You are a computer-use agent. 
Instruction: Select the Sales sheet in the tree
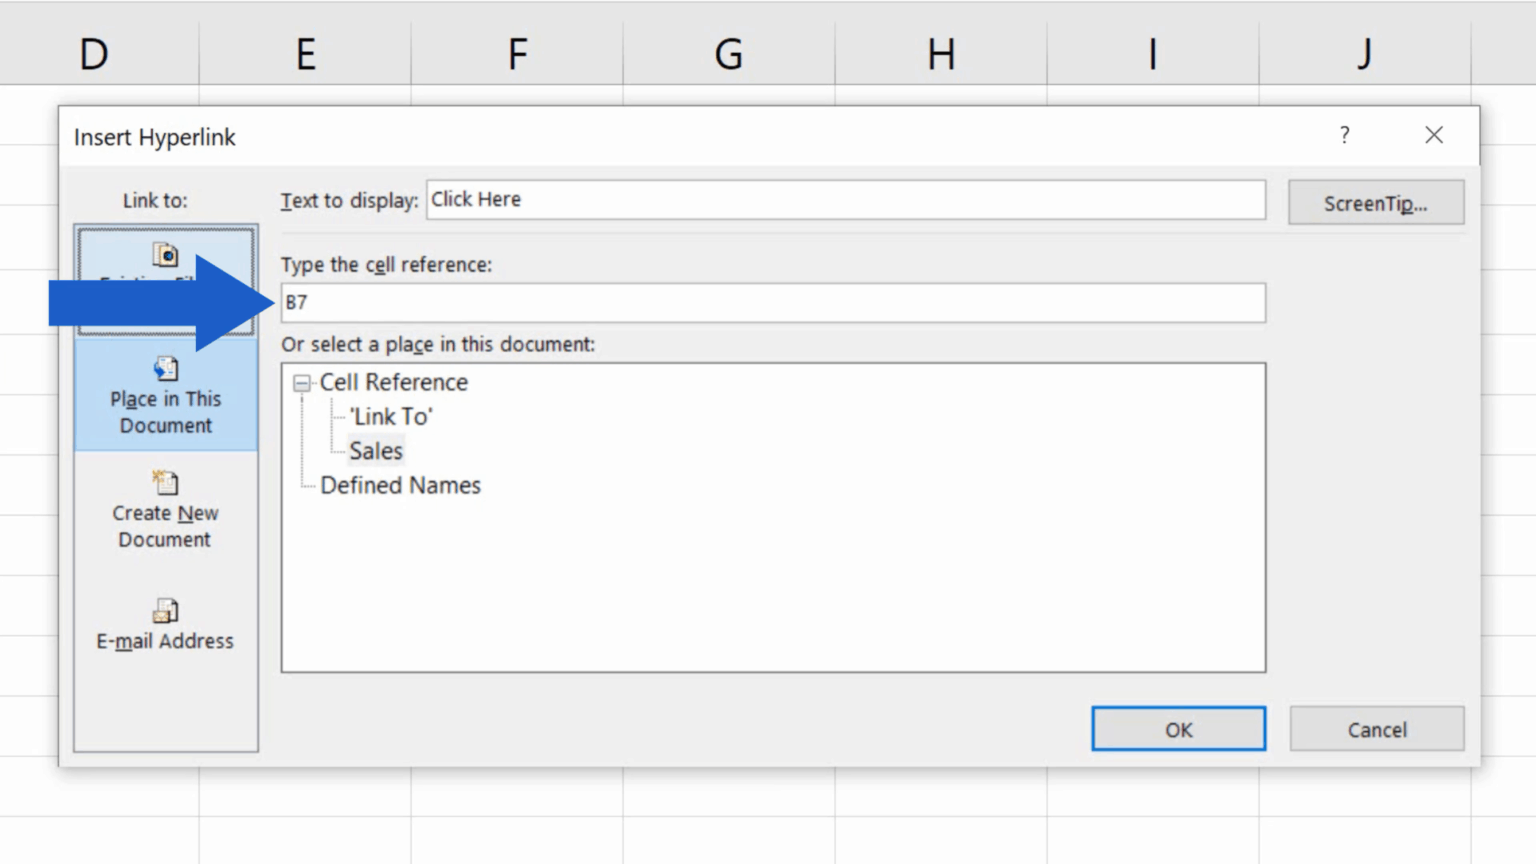click(x=375, y=450)
